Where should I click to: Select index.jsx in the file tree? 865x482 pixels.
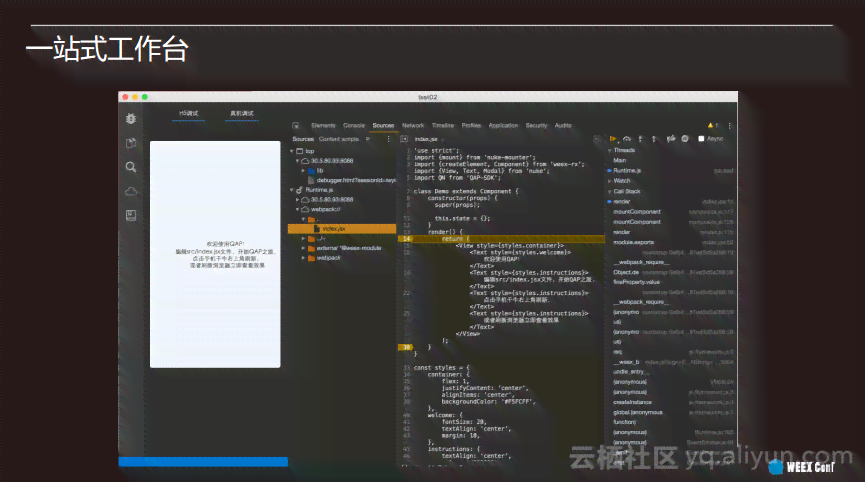point(342,228)
